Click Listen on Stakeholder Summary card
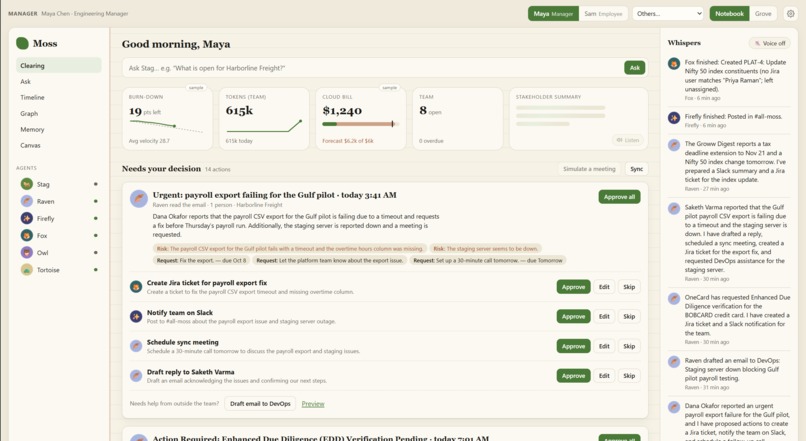This screenshot has height=441, width=806. click(628, 140)
